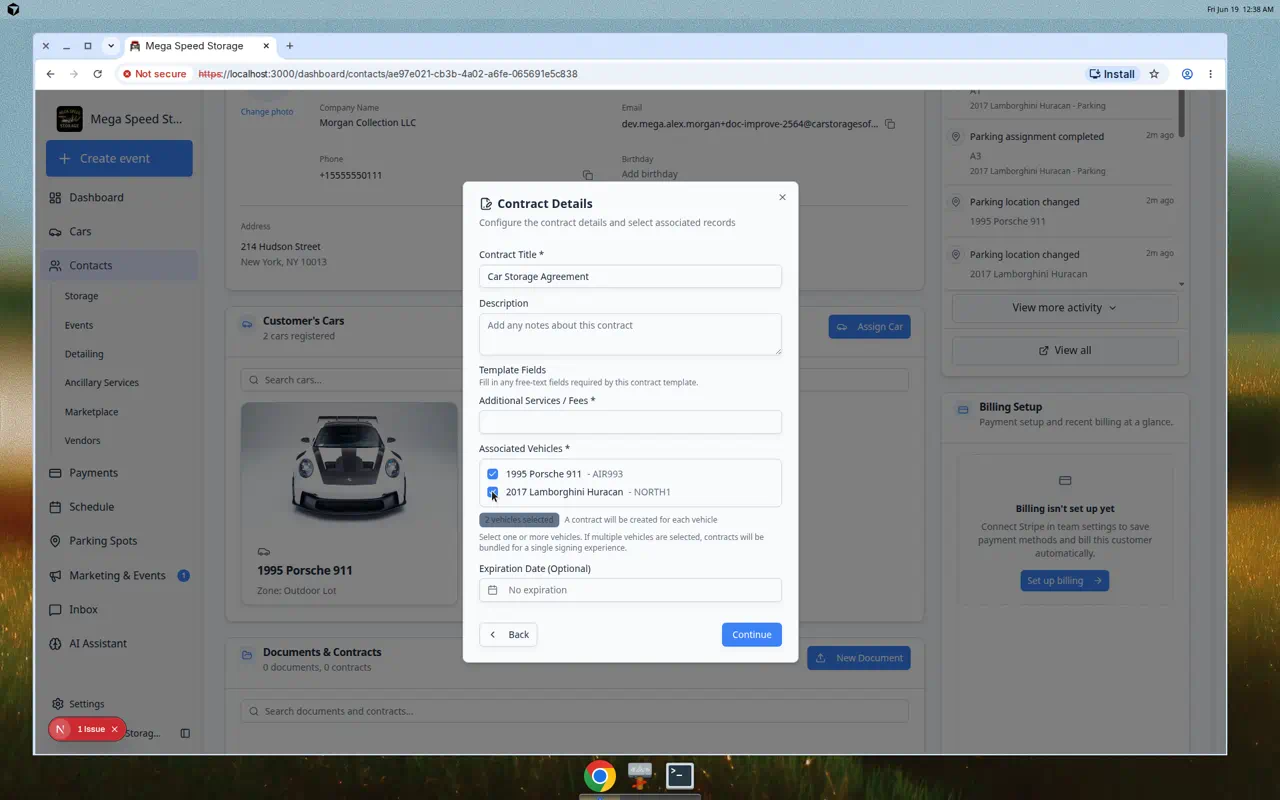This screenshot has width=1280, height=800.
Task: Check the 1995 Porsche 911 vehicle checkbox
Action: click(492, 474)
